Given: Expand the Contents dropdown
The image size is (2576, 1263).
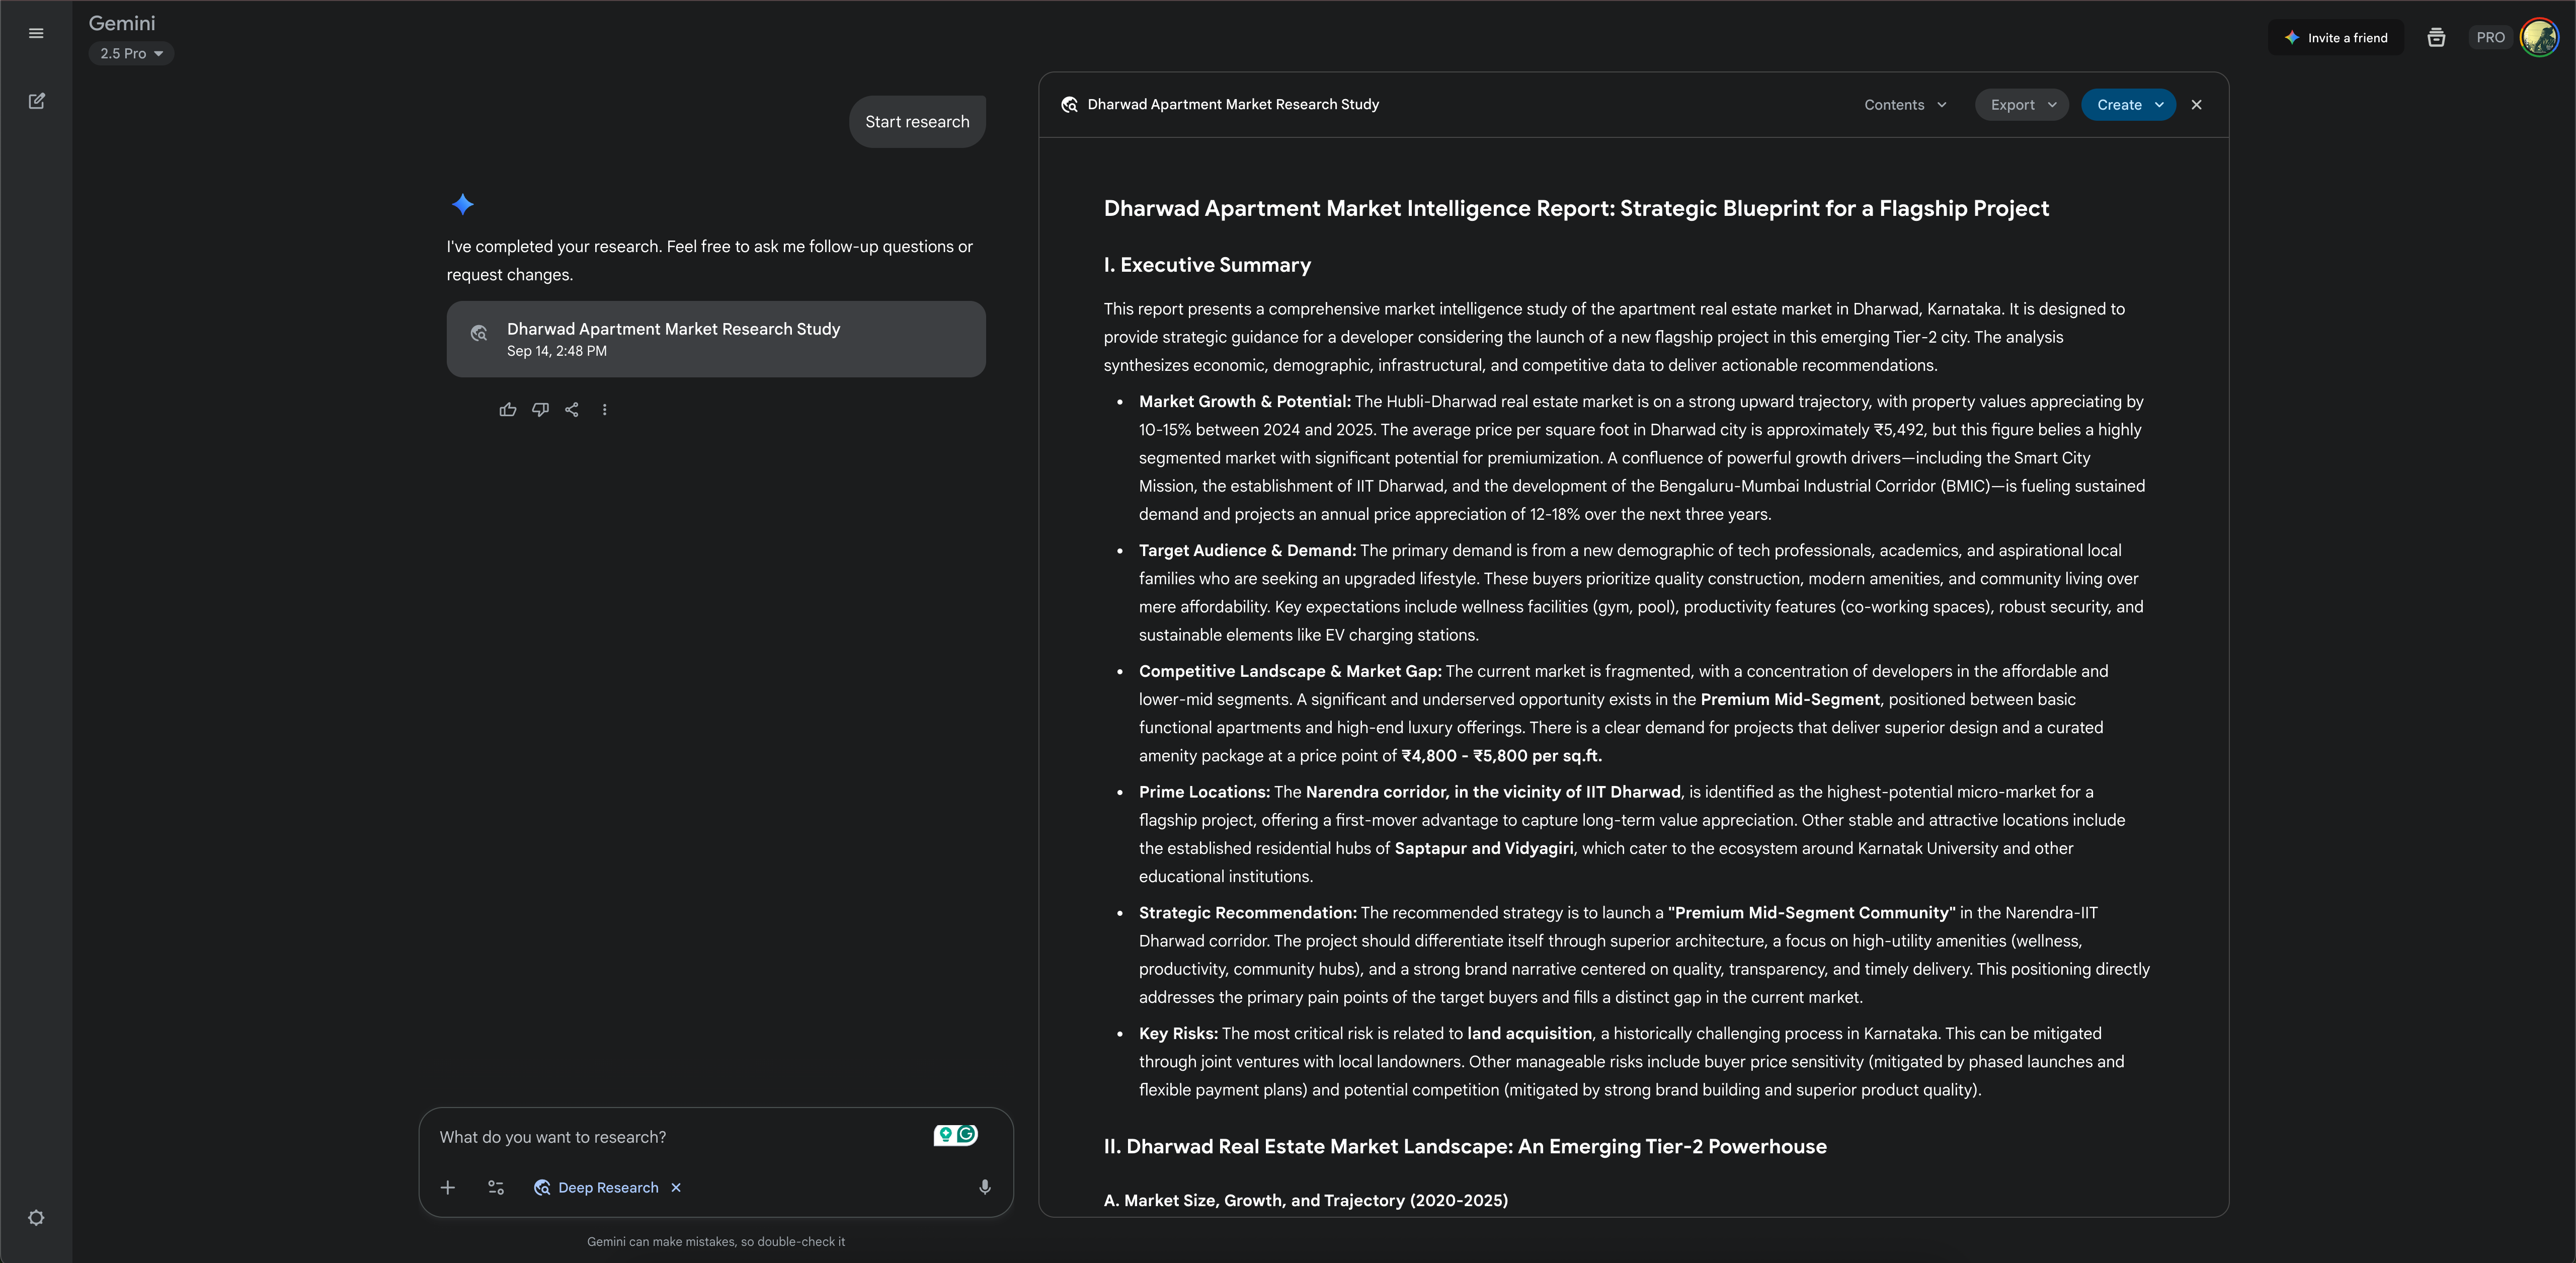Looking at the screenshot, I should (x=1904, y=105).
